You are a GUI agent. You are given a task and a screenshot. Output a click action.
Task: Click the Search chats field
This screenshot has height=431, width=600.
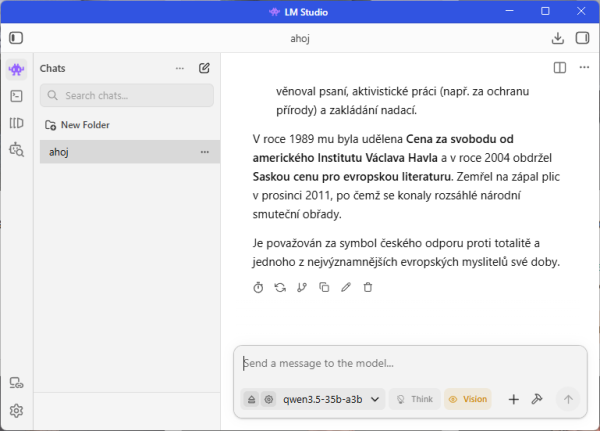(127, 95)
